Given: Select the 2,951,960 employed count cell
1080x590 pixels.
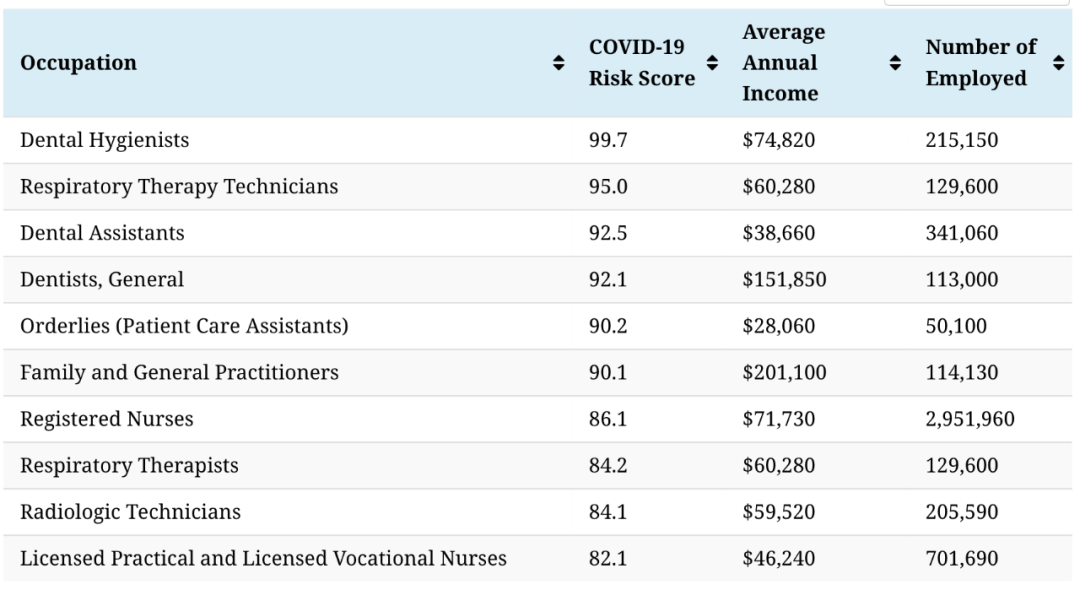Looking at the screenshot, I should coord(970,419).
